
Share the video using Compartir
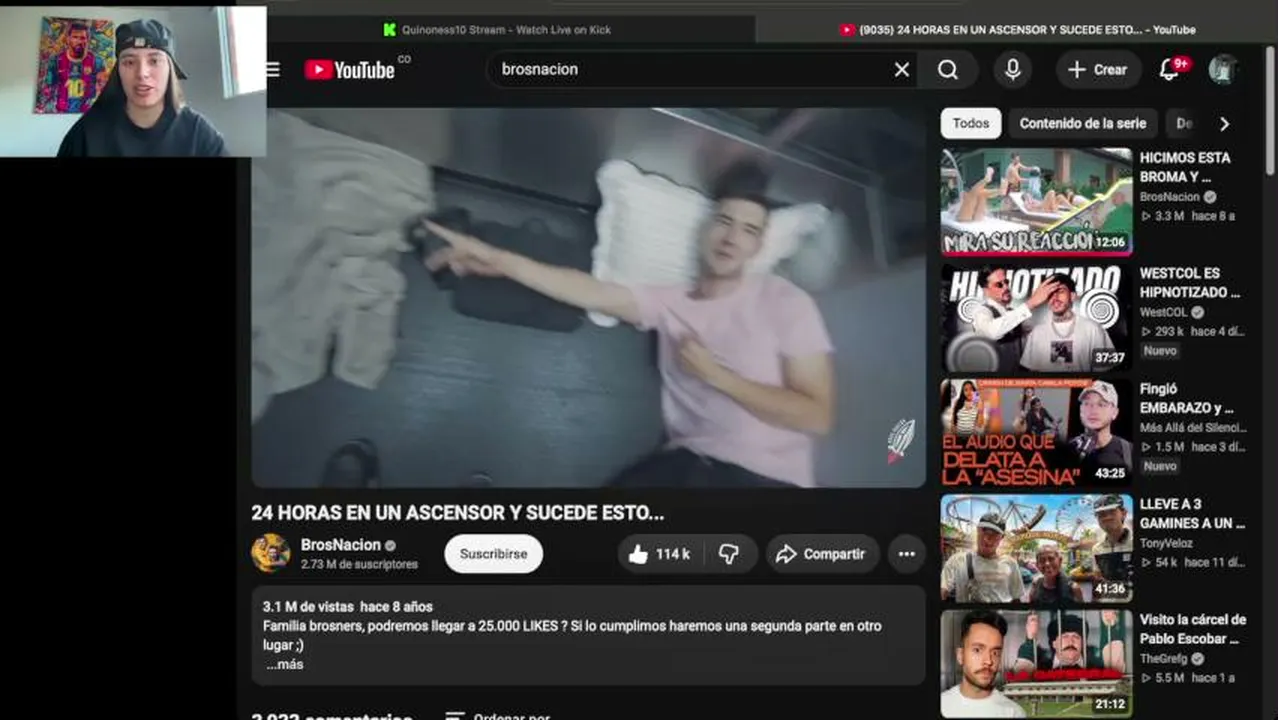click(x=822, y=554)
